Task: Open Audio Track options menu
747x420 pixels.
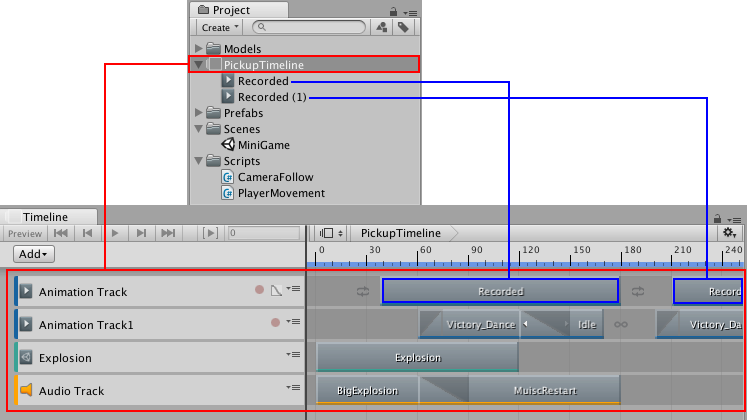Action: [x=293, y=387]
